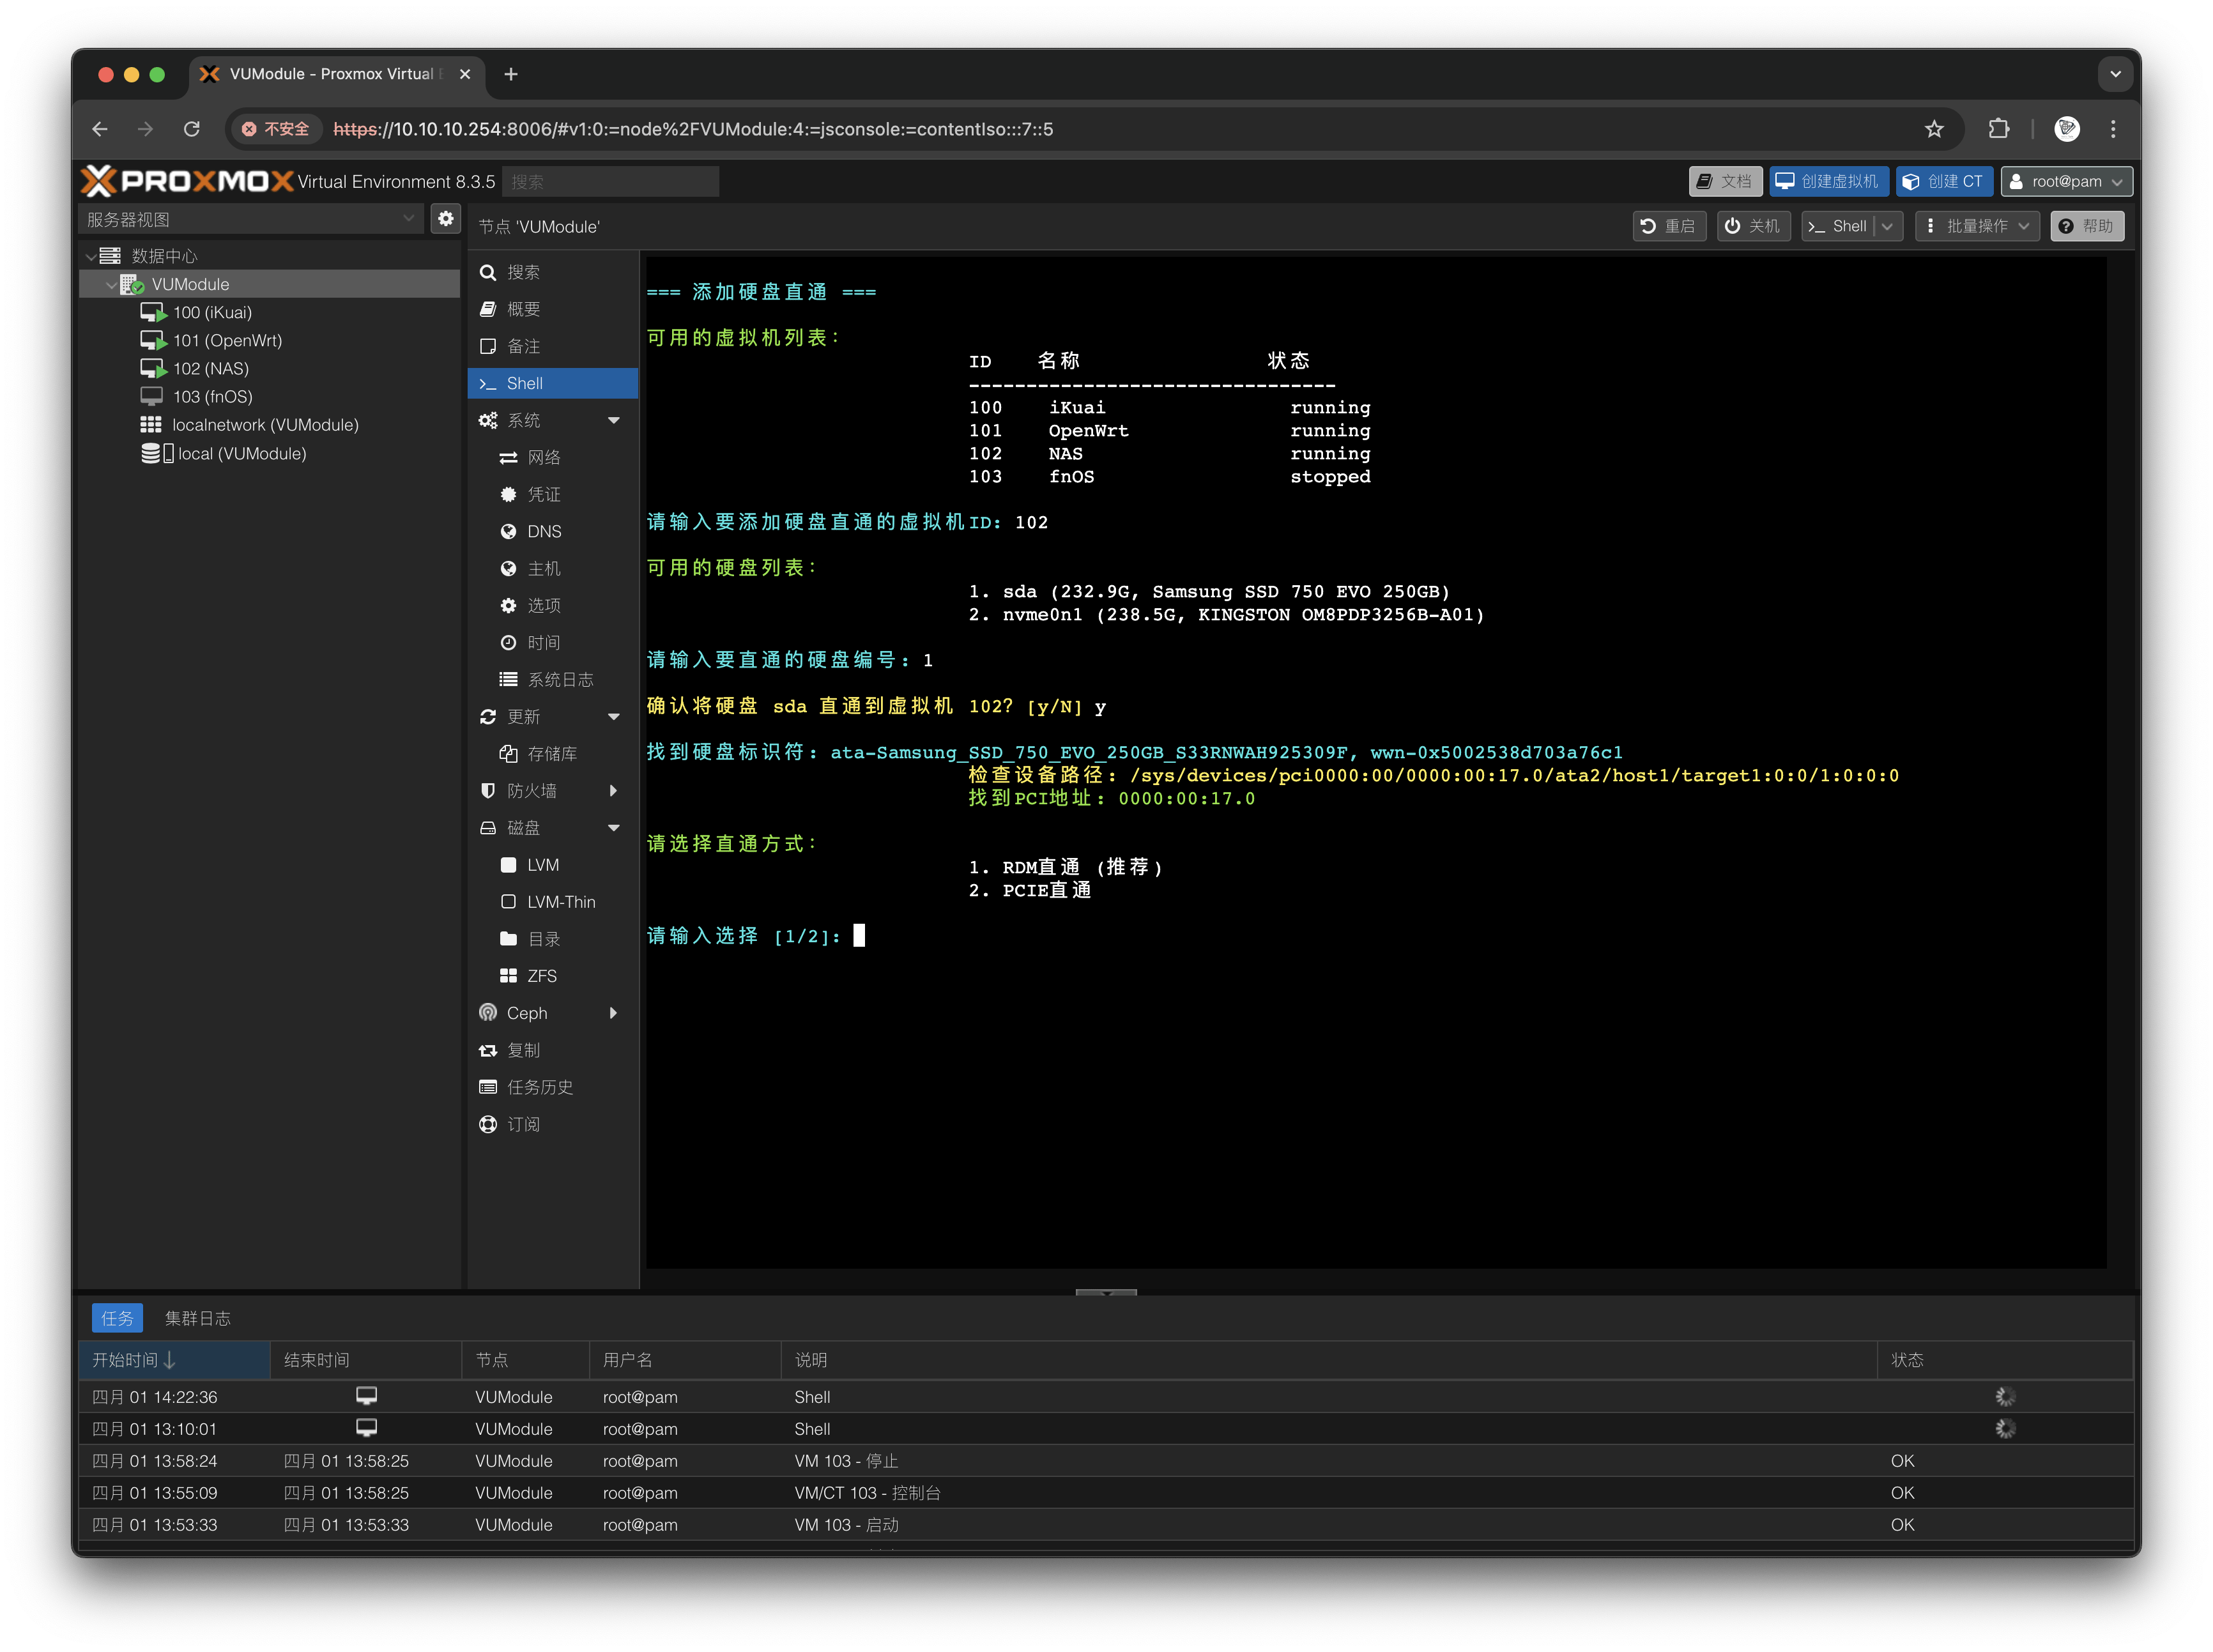Open the Shell button dropdown arrow
The image size is (2213, 1652).
[1887, 226]
